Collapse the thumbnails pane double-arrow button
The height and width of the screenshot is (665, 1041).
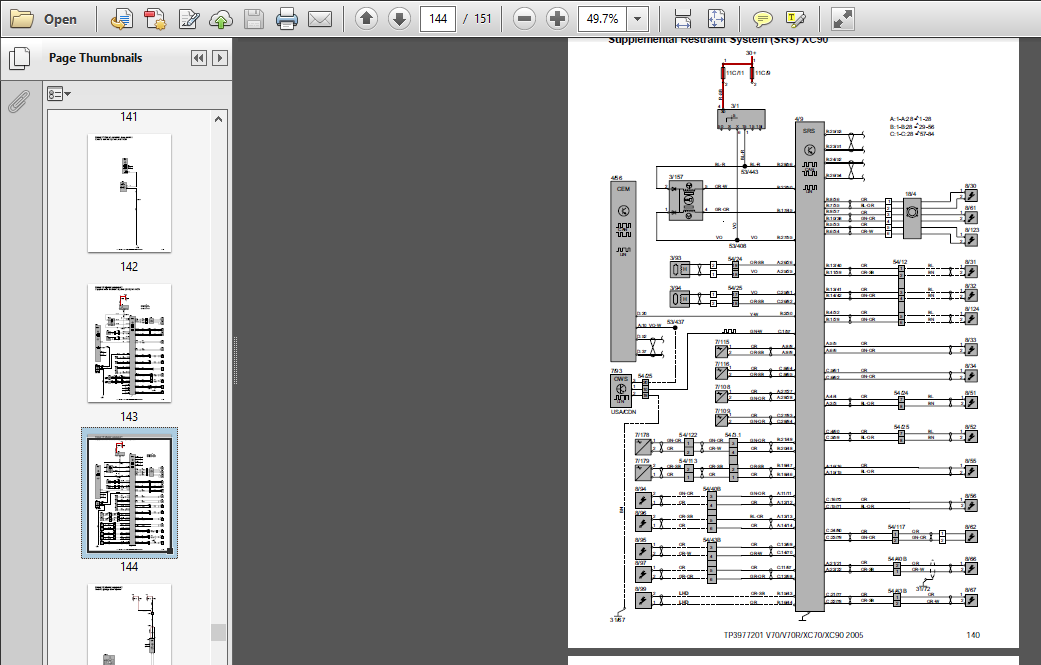coord(199,58)
